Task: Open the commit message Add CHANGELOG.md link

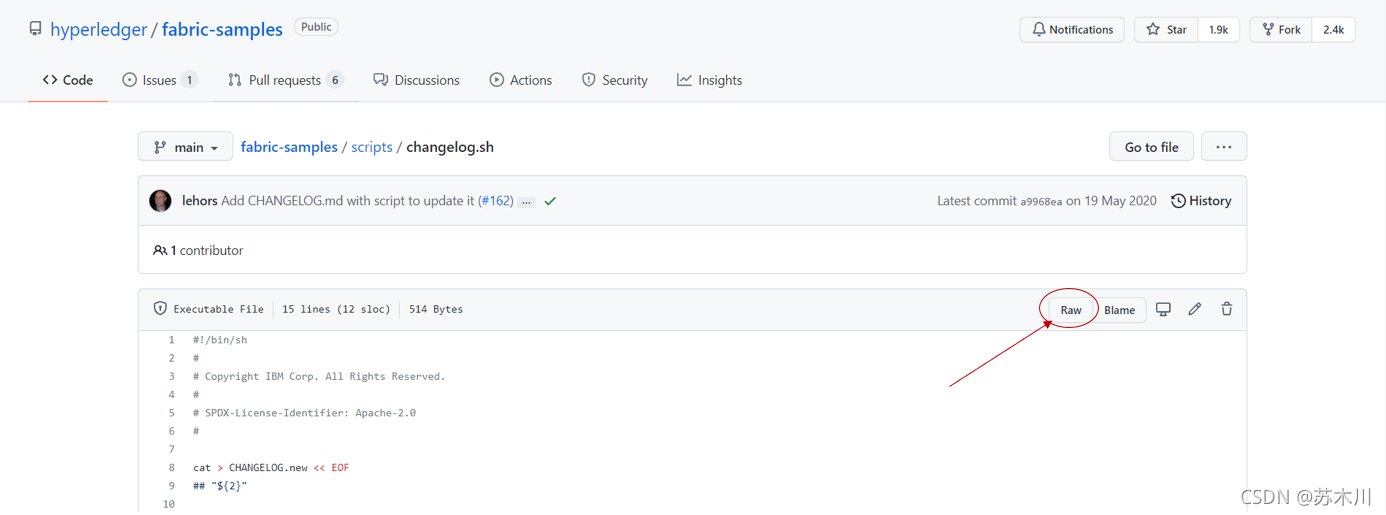Action: 347,201
